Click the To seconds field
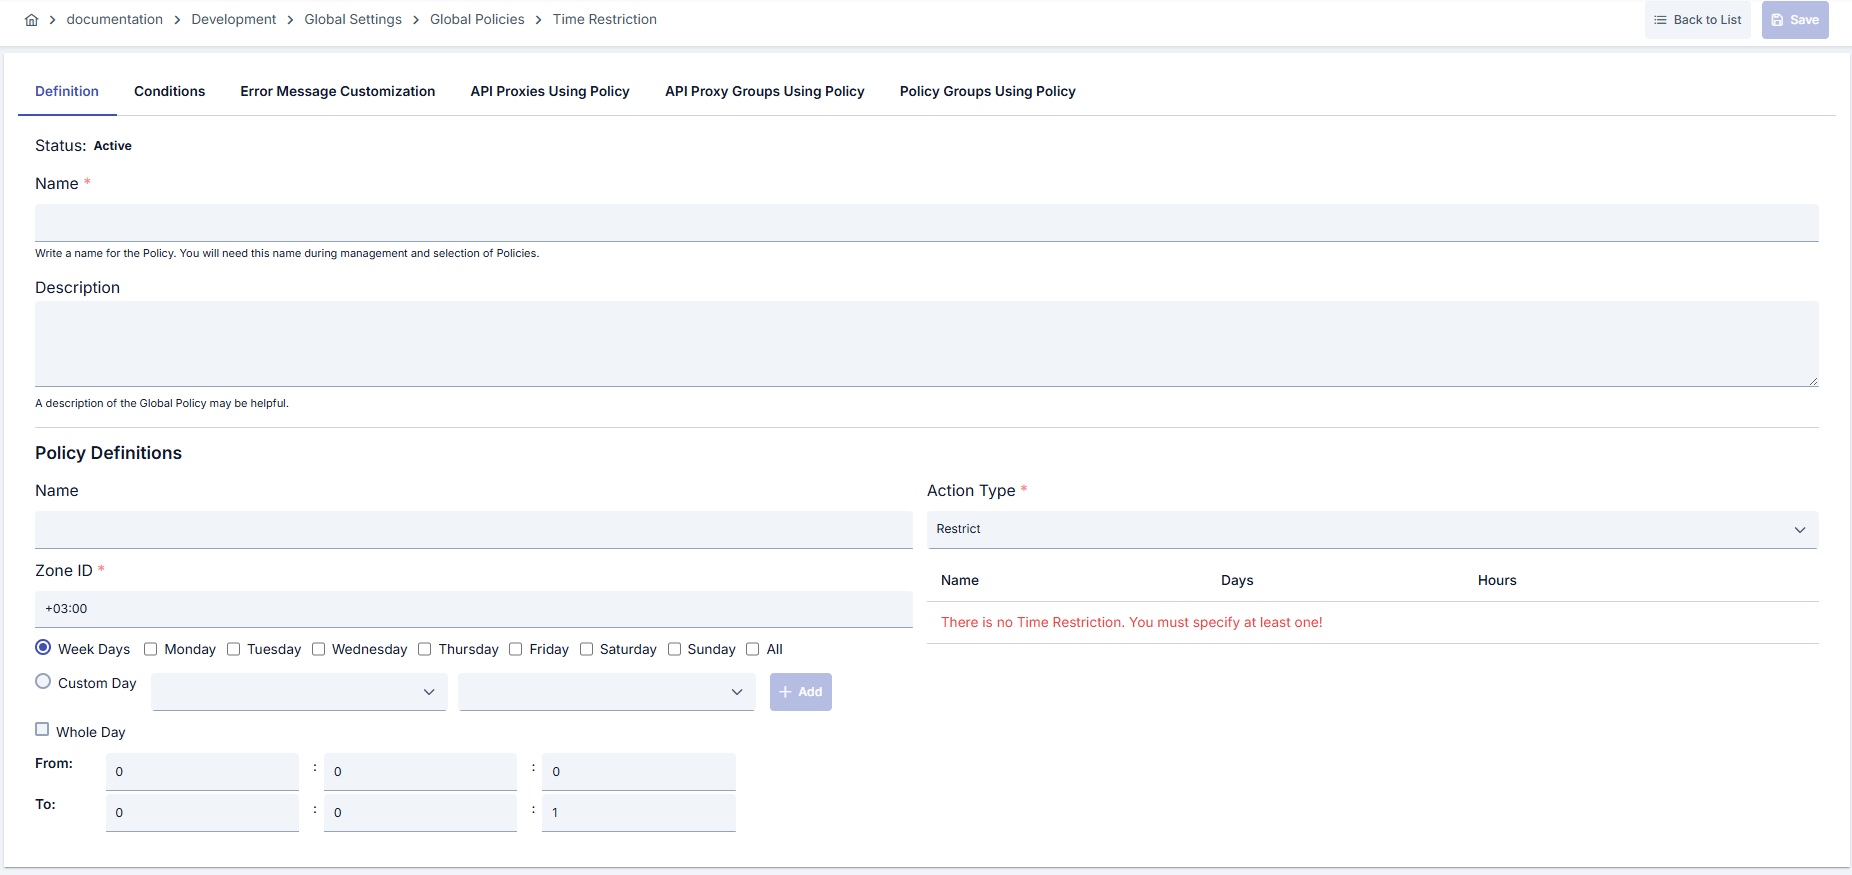This screenshot has height=875, width=1852. 639,813
